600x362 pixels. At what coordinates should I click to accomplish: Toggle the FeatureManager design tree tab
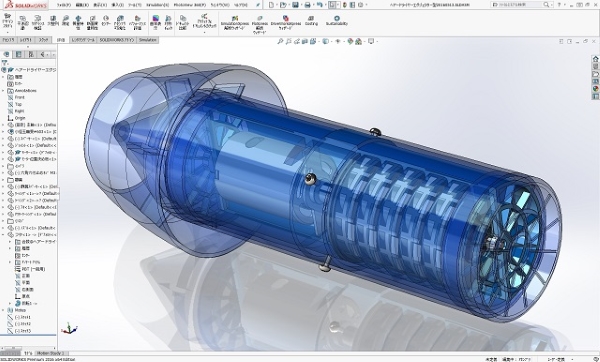(x=6, y=54)
